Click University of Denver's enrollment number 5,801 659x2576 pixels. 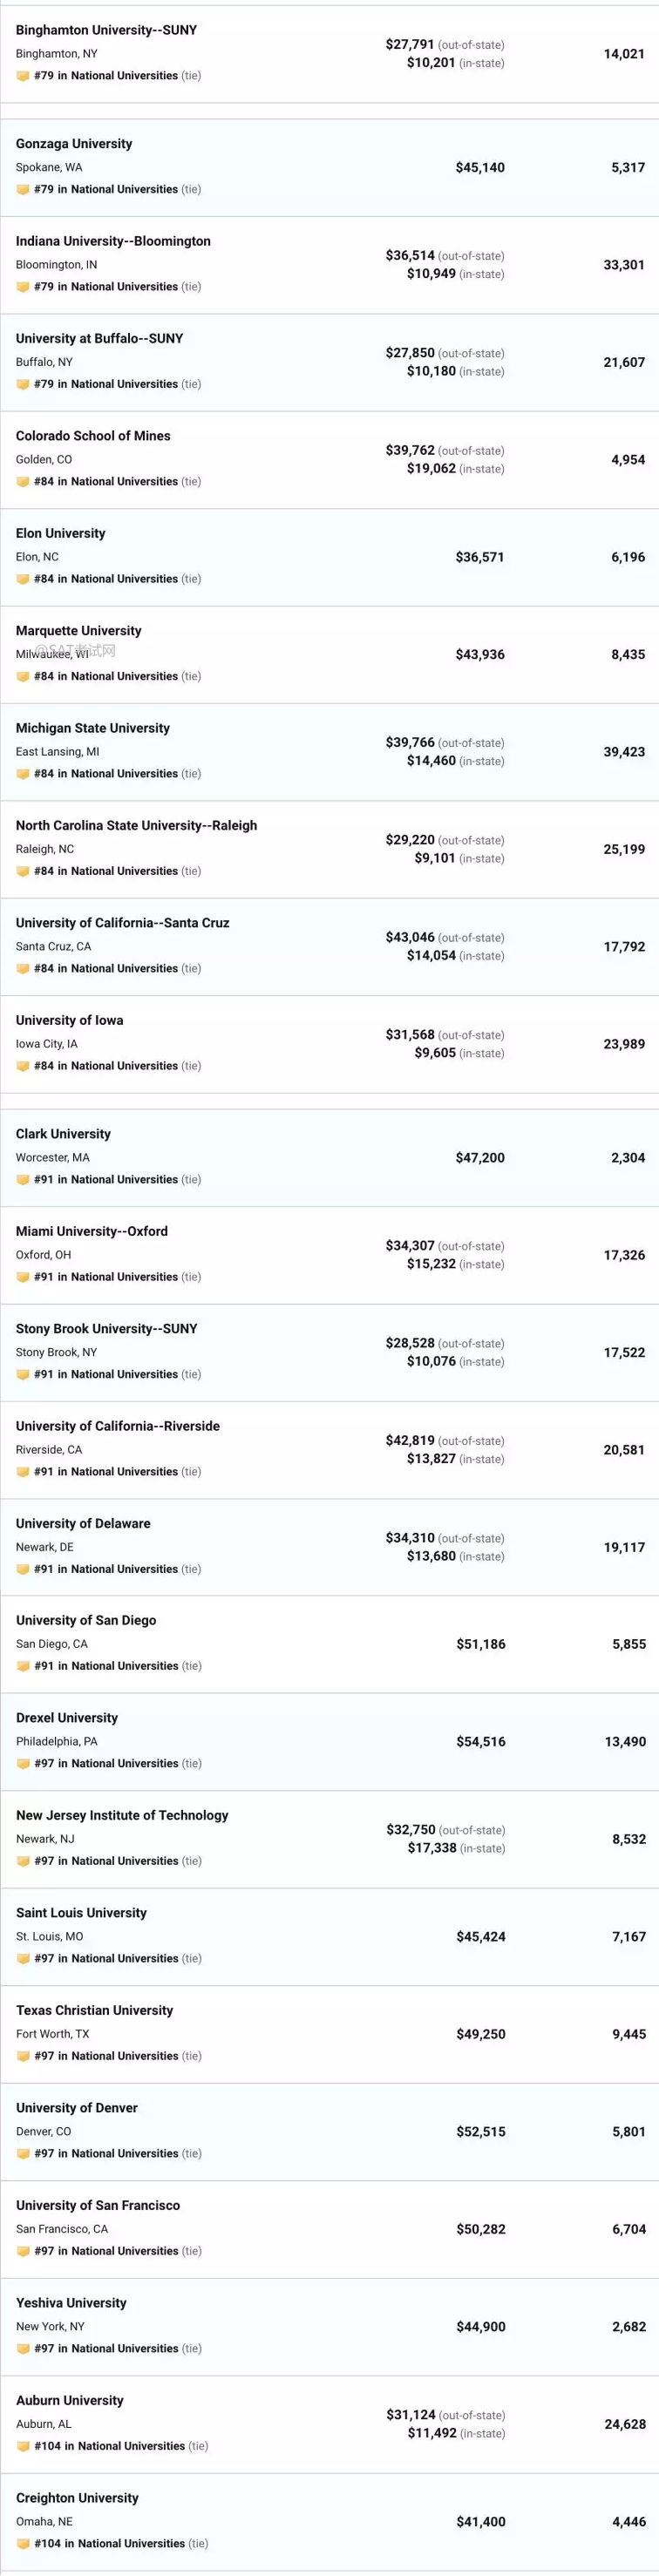tap(629, 2132)
